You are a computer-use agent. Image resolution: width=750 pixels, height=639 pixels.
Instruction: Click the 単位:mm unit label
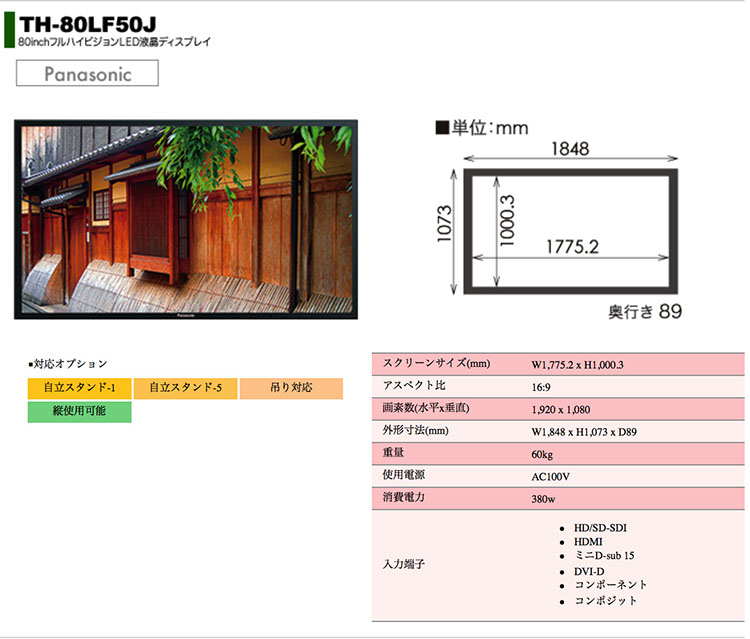pyautogui.click(x=482, y=128)
